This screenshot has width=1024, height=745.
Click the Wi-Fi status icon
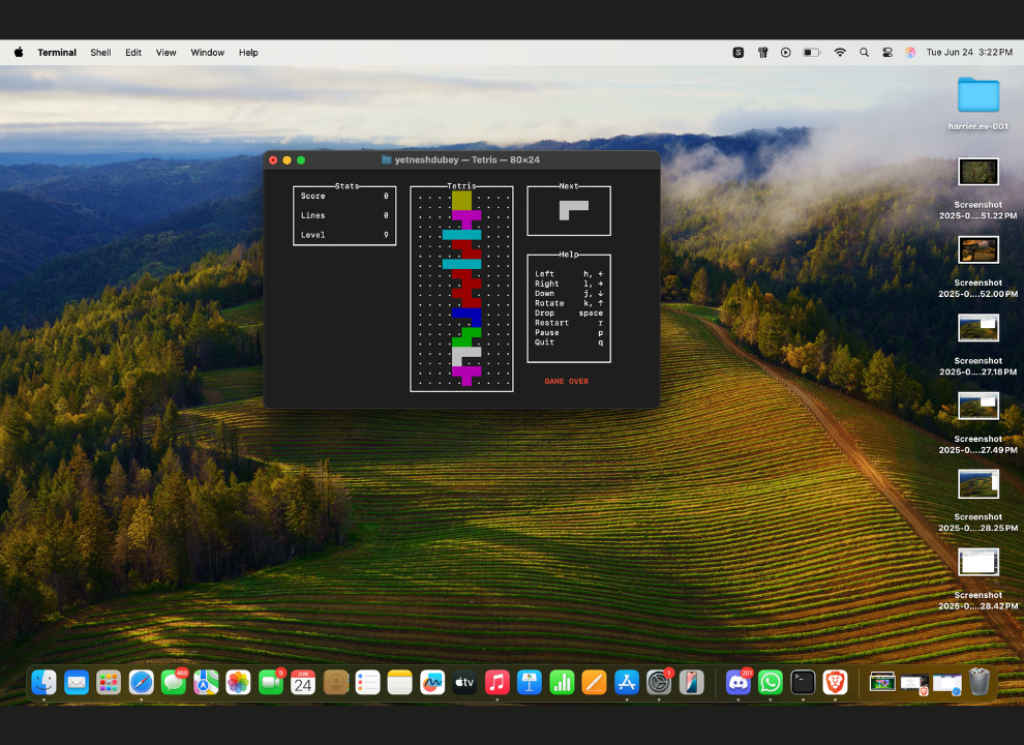(x=840, y=52)
